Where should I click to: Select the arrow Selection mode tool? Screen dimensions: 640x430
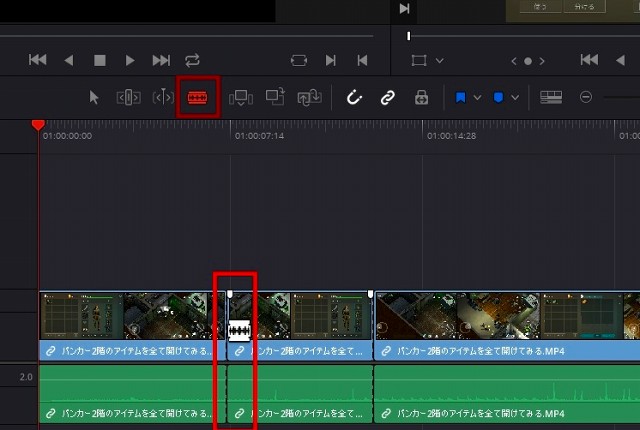[95, 97]
